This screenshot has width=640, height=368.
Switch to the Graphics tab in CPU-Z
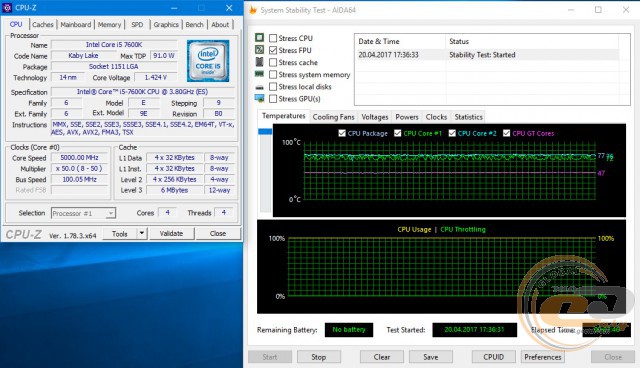(x=166, y=24)
